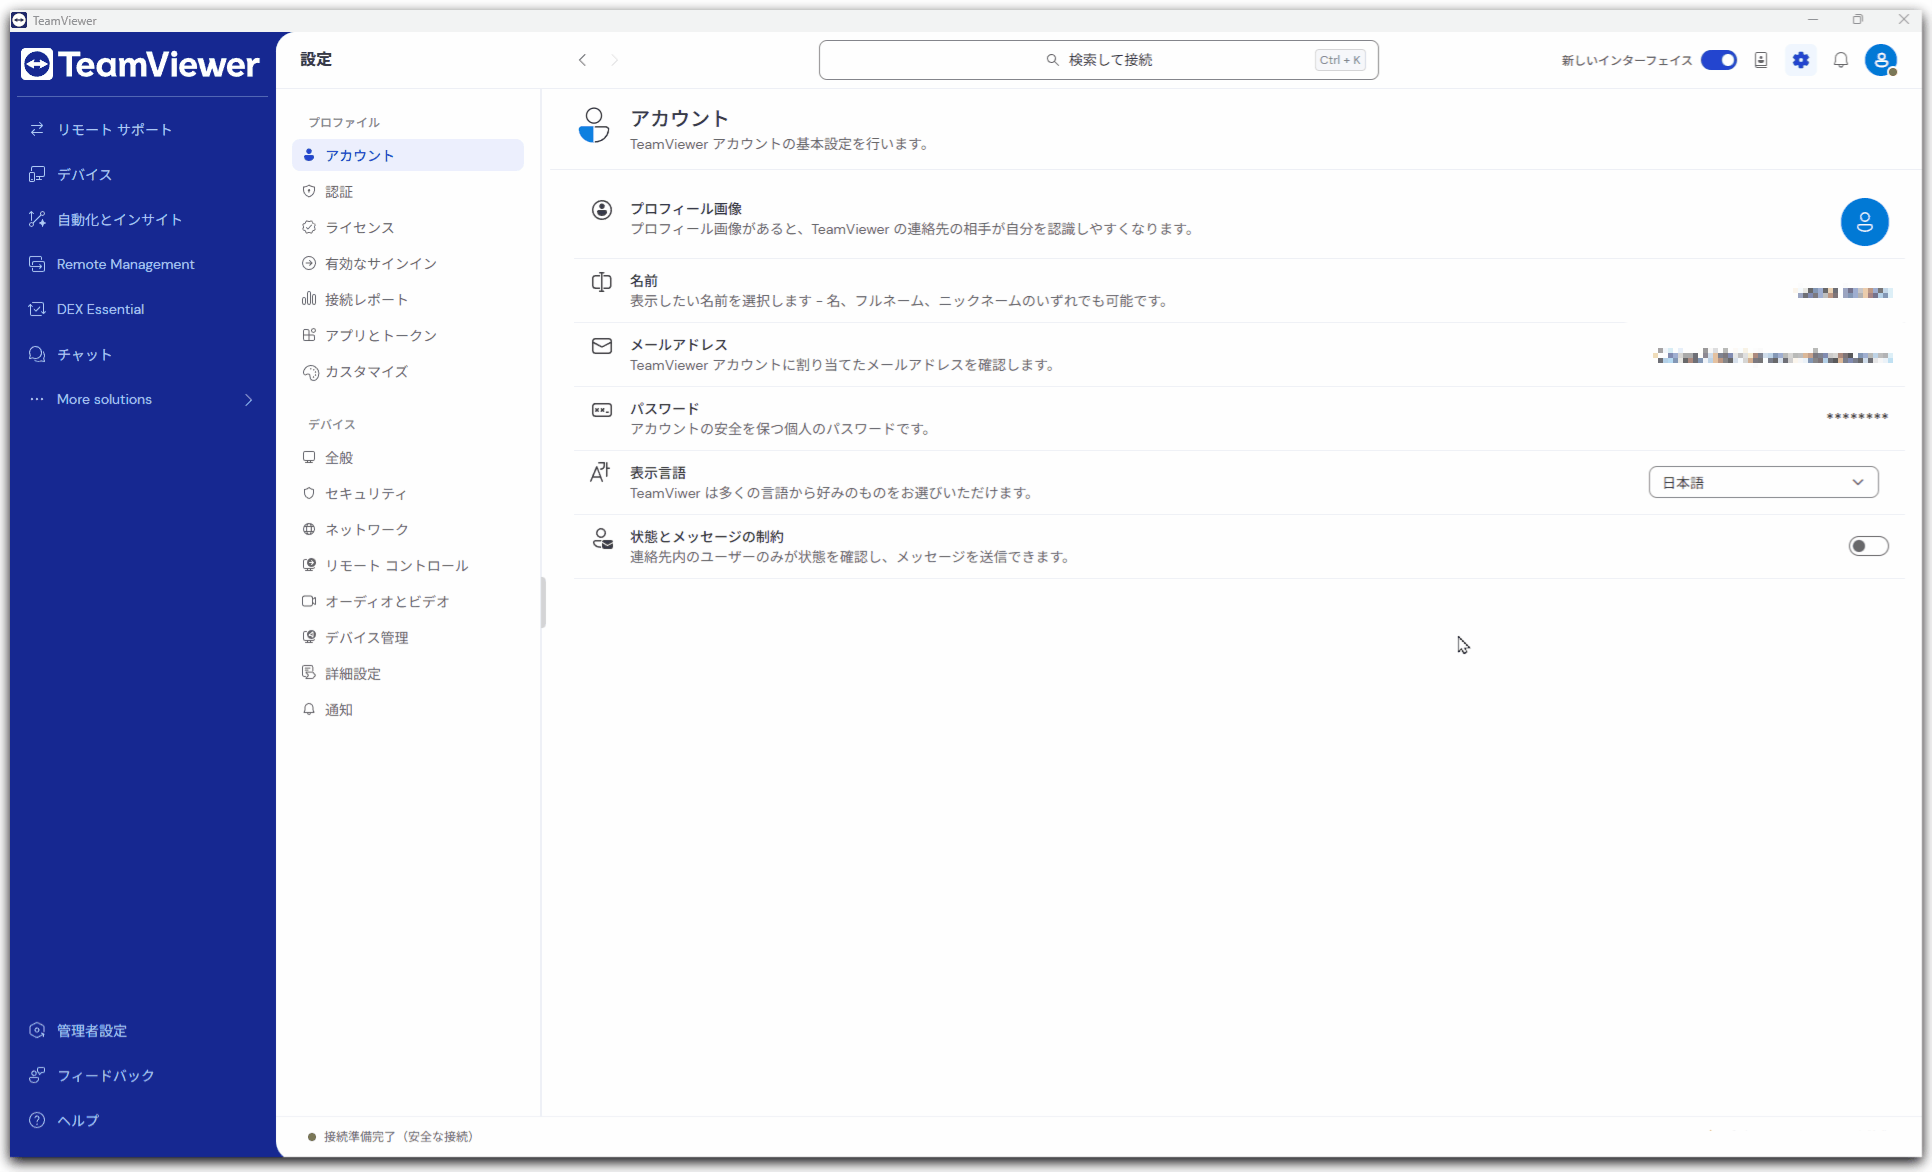
Task: Click the envelope icon in メールアドレス row
Action: pyautogui.click(x=602, y=346)
